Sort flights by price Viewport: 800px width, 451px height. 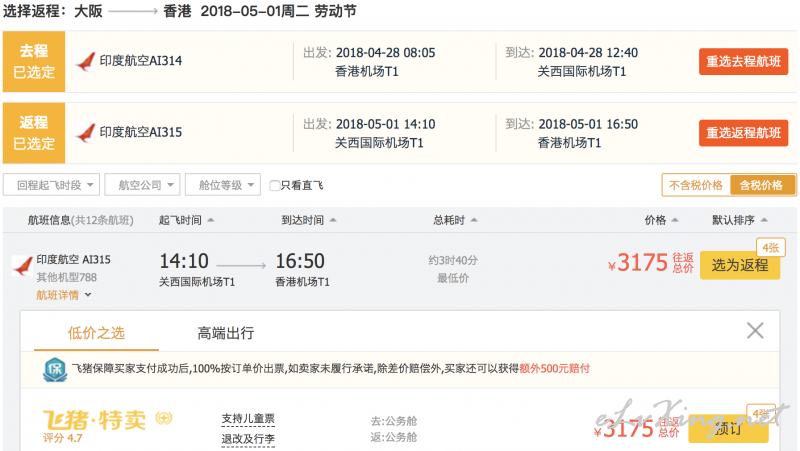(661, 220)
